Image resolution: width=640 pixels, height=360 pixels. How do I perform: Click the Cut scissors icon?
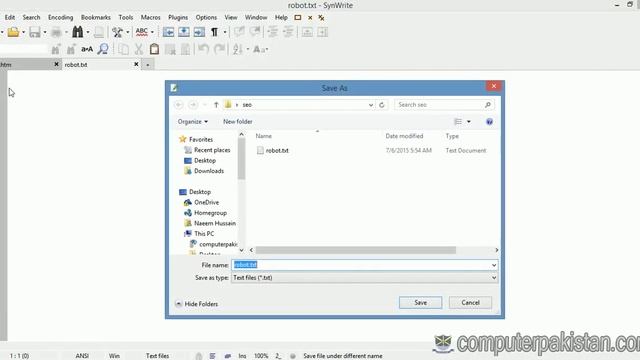coord(139,49)
